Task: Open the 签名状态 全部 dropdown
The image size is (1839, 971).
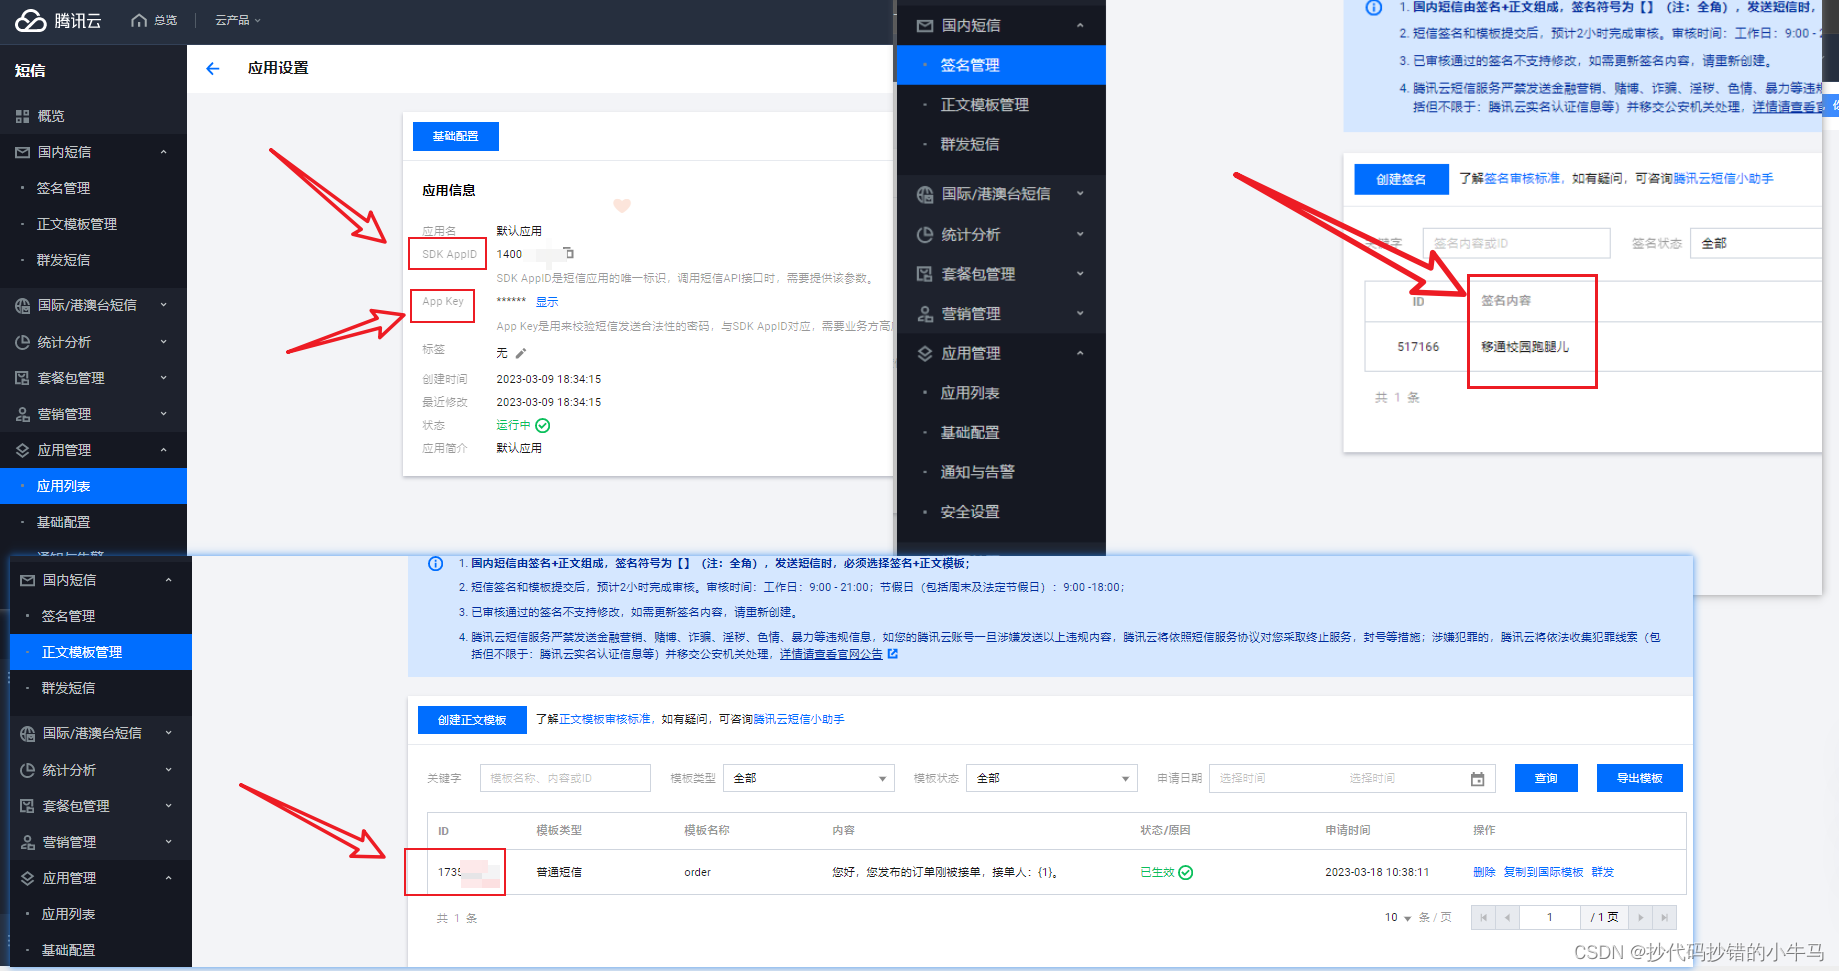Action: (1756, 243)
